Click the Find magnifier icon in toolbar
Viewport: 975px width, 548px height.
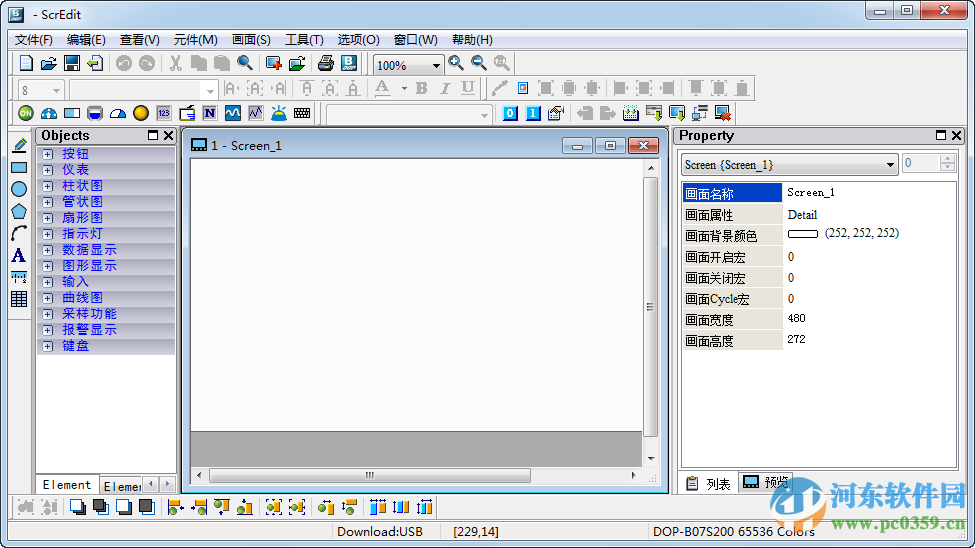point(245,63)
